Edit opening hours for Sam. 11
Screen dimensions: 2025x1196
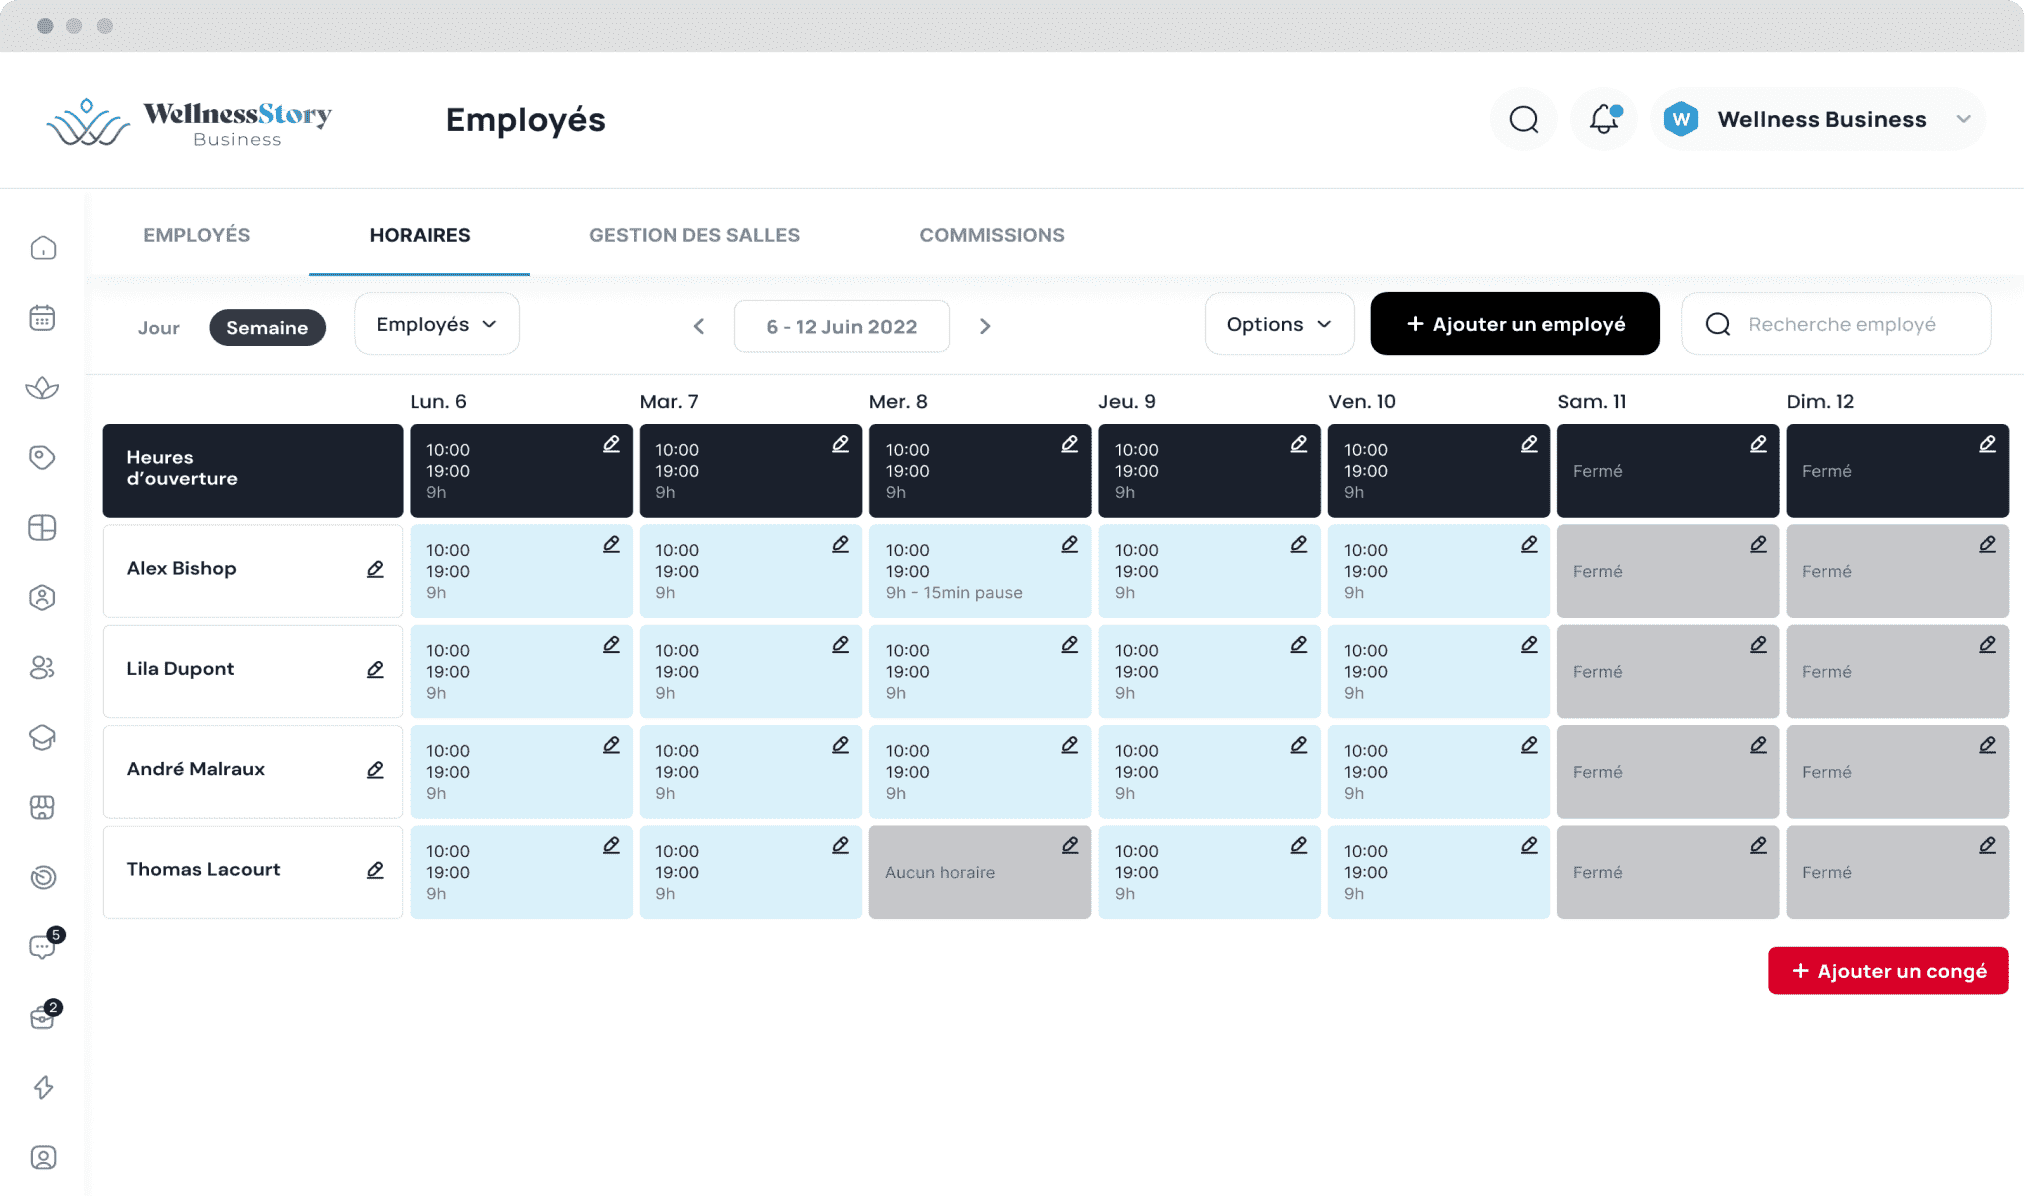pos(1758,444)
